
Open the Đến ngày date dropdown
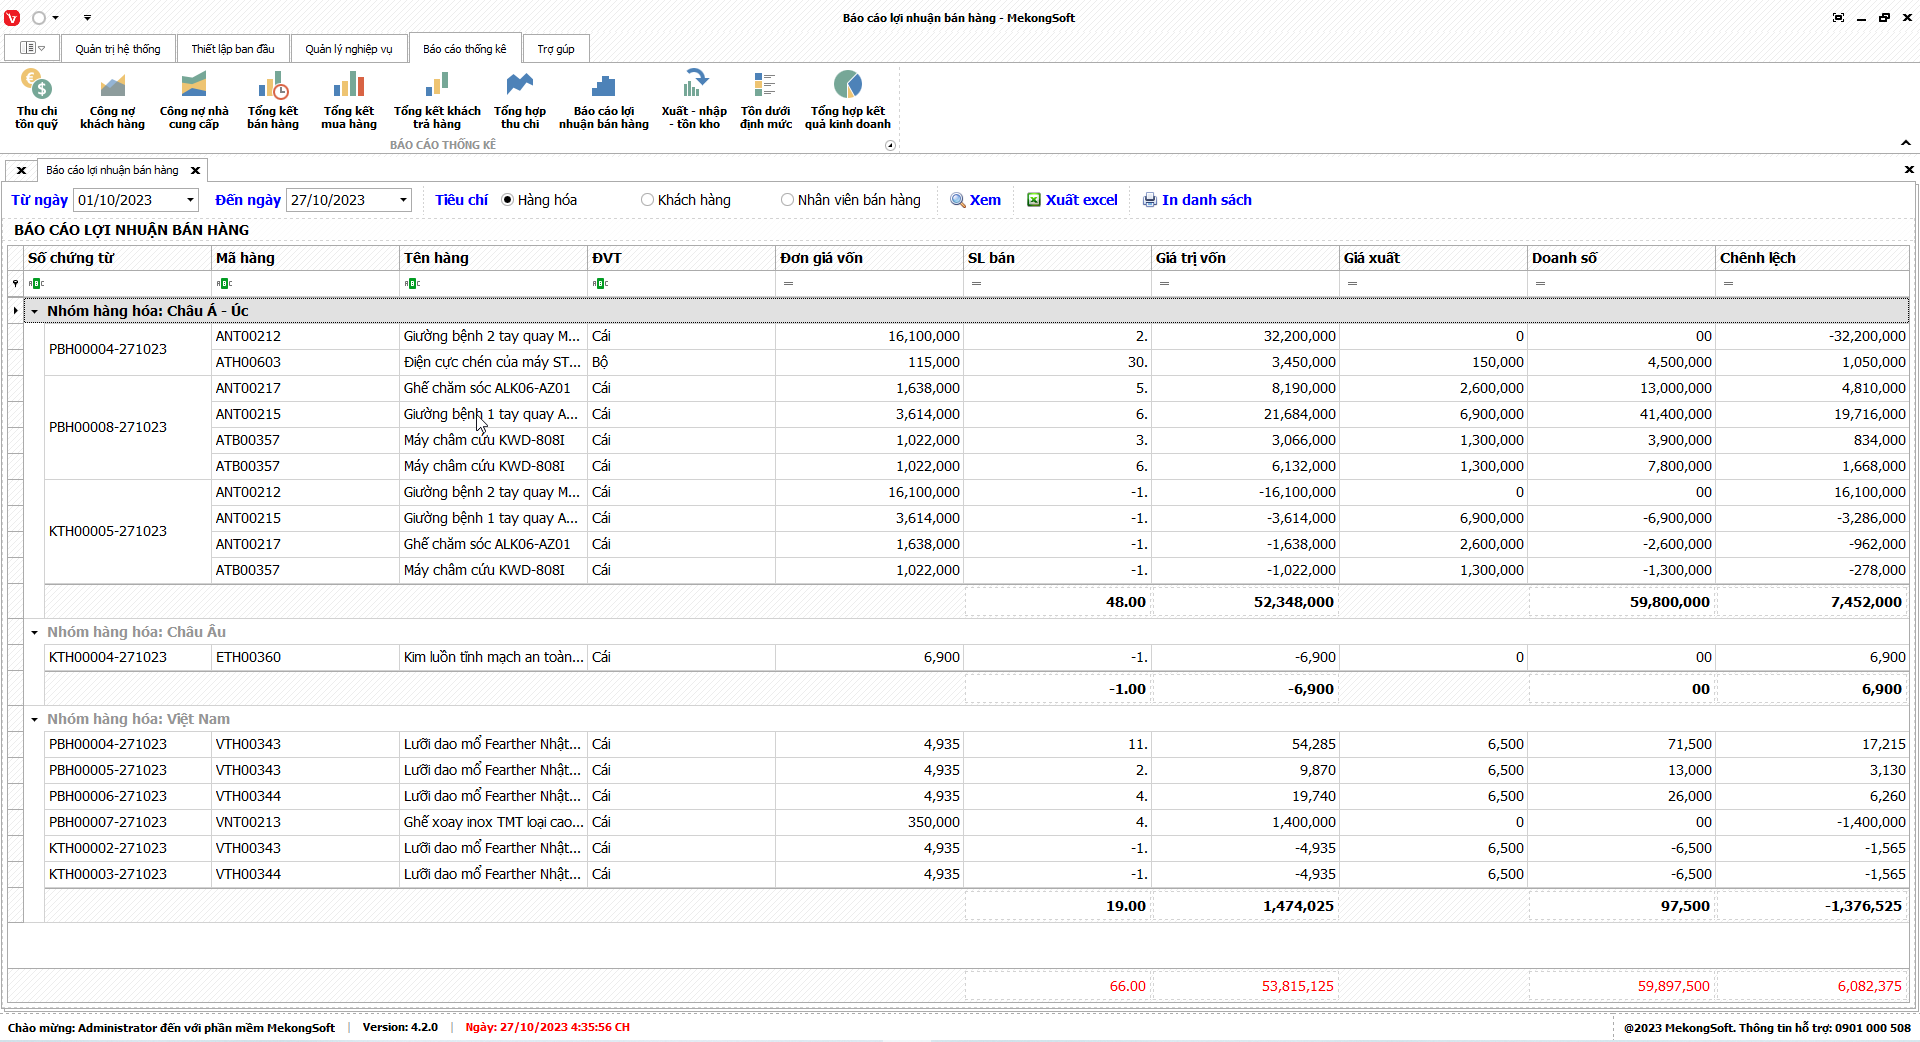pyautogui.click(x=403, y=200)
